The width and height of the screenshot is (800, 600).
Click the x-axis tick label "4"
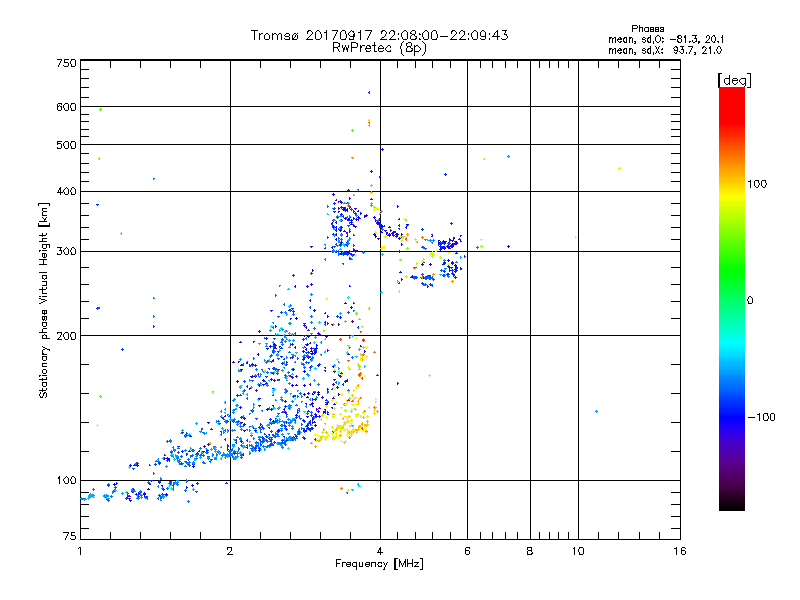pos(380,551)
